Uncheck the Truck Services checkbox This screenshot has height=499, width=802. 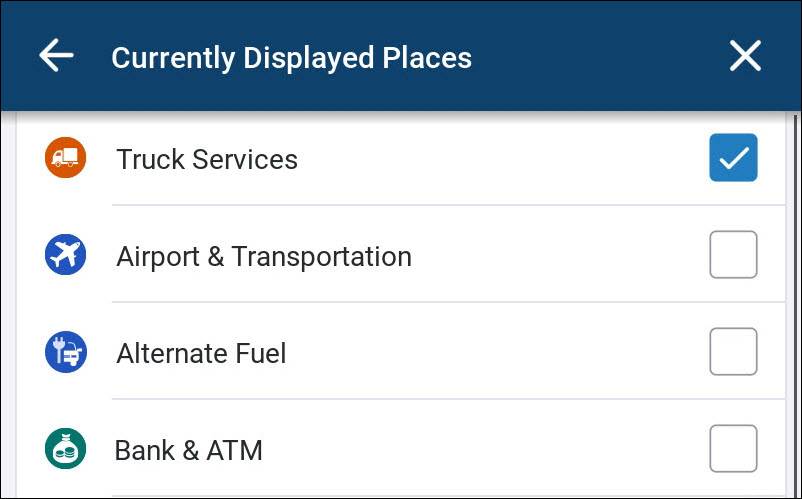coord(733,157)
